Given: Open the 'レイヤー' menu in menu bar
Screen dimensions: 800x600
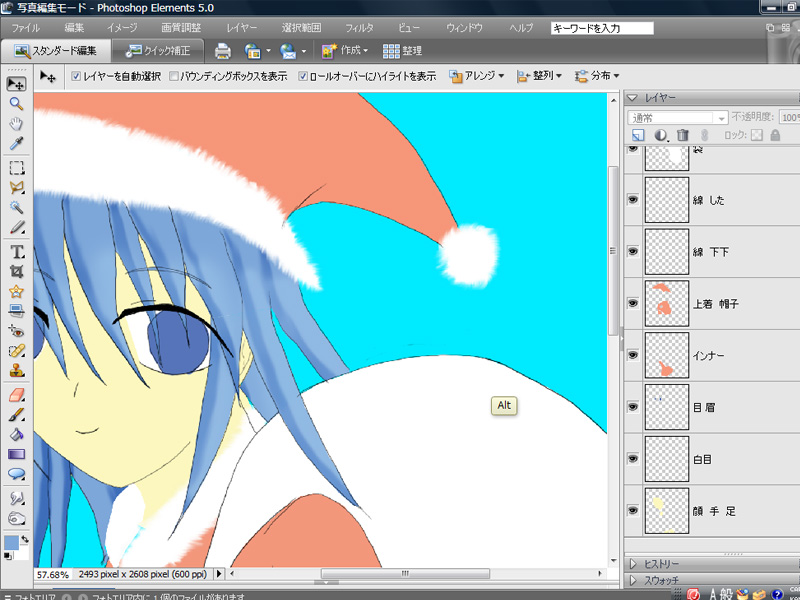Looking at the screenshot, I should [x=241, y=28].
